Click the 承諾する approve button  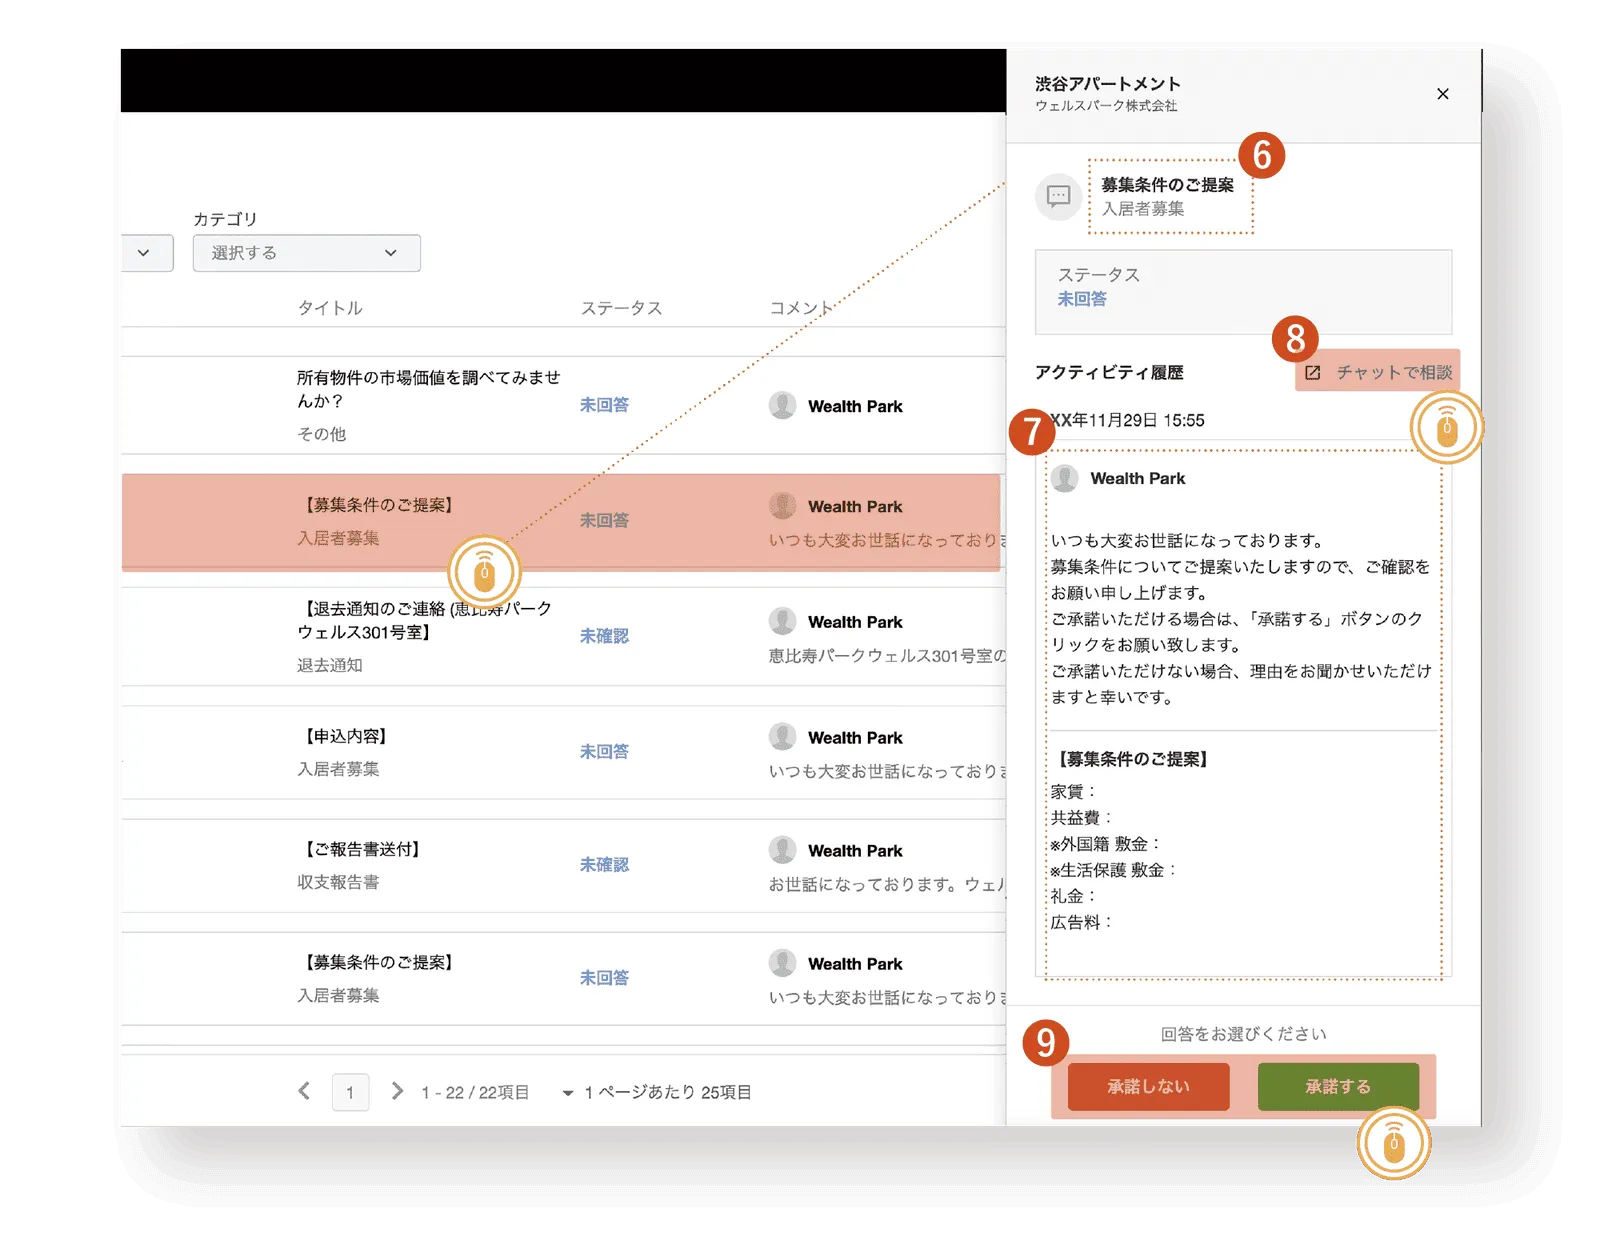[1338, 1086]
